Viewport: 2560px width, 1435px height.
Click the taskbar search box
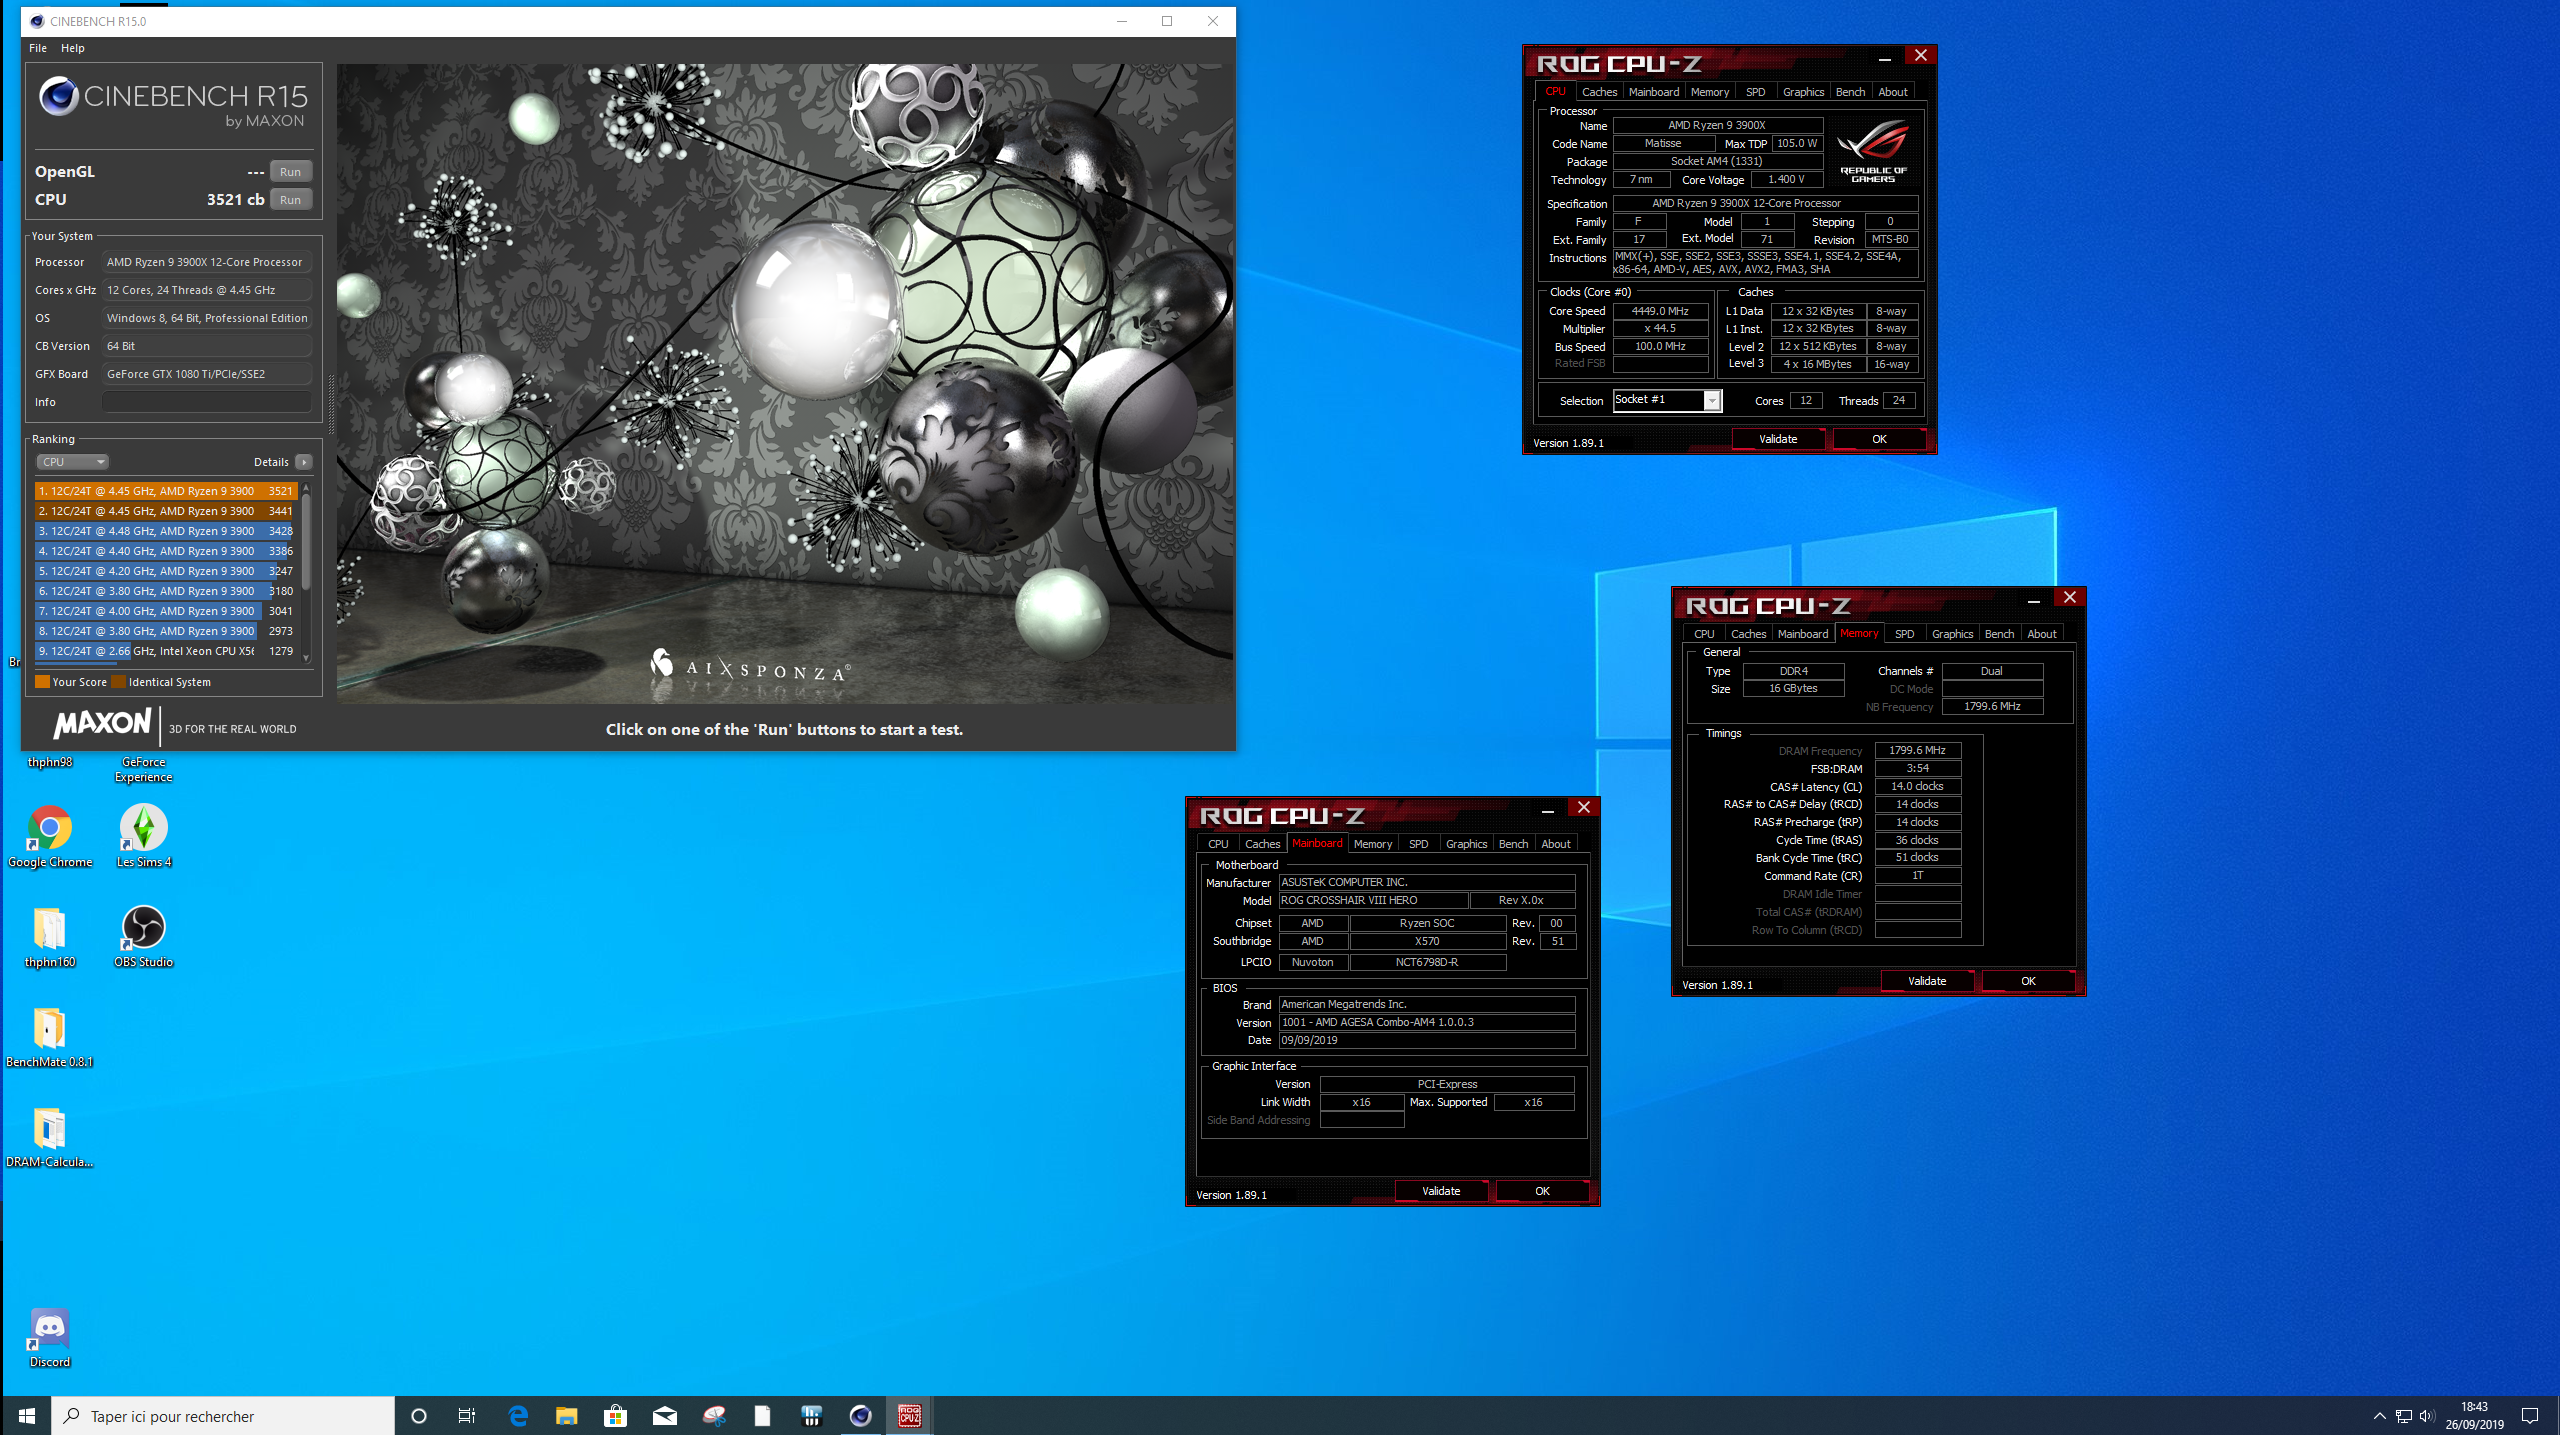pos(223,1416)
